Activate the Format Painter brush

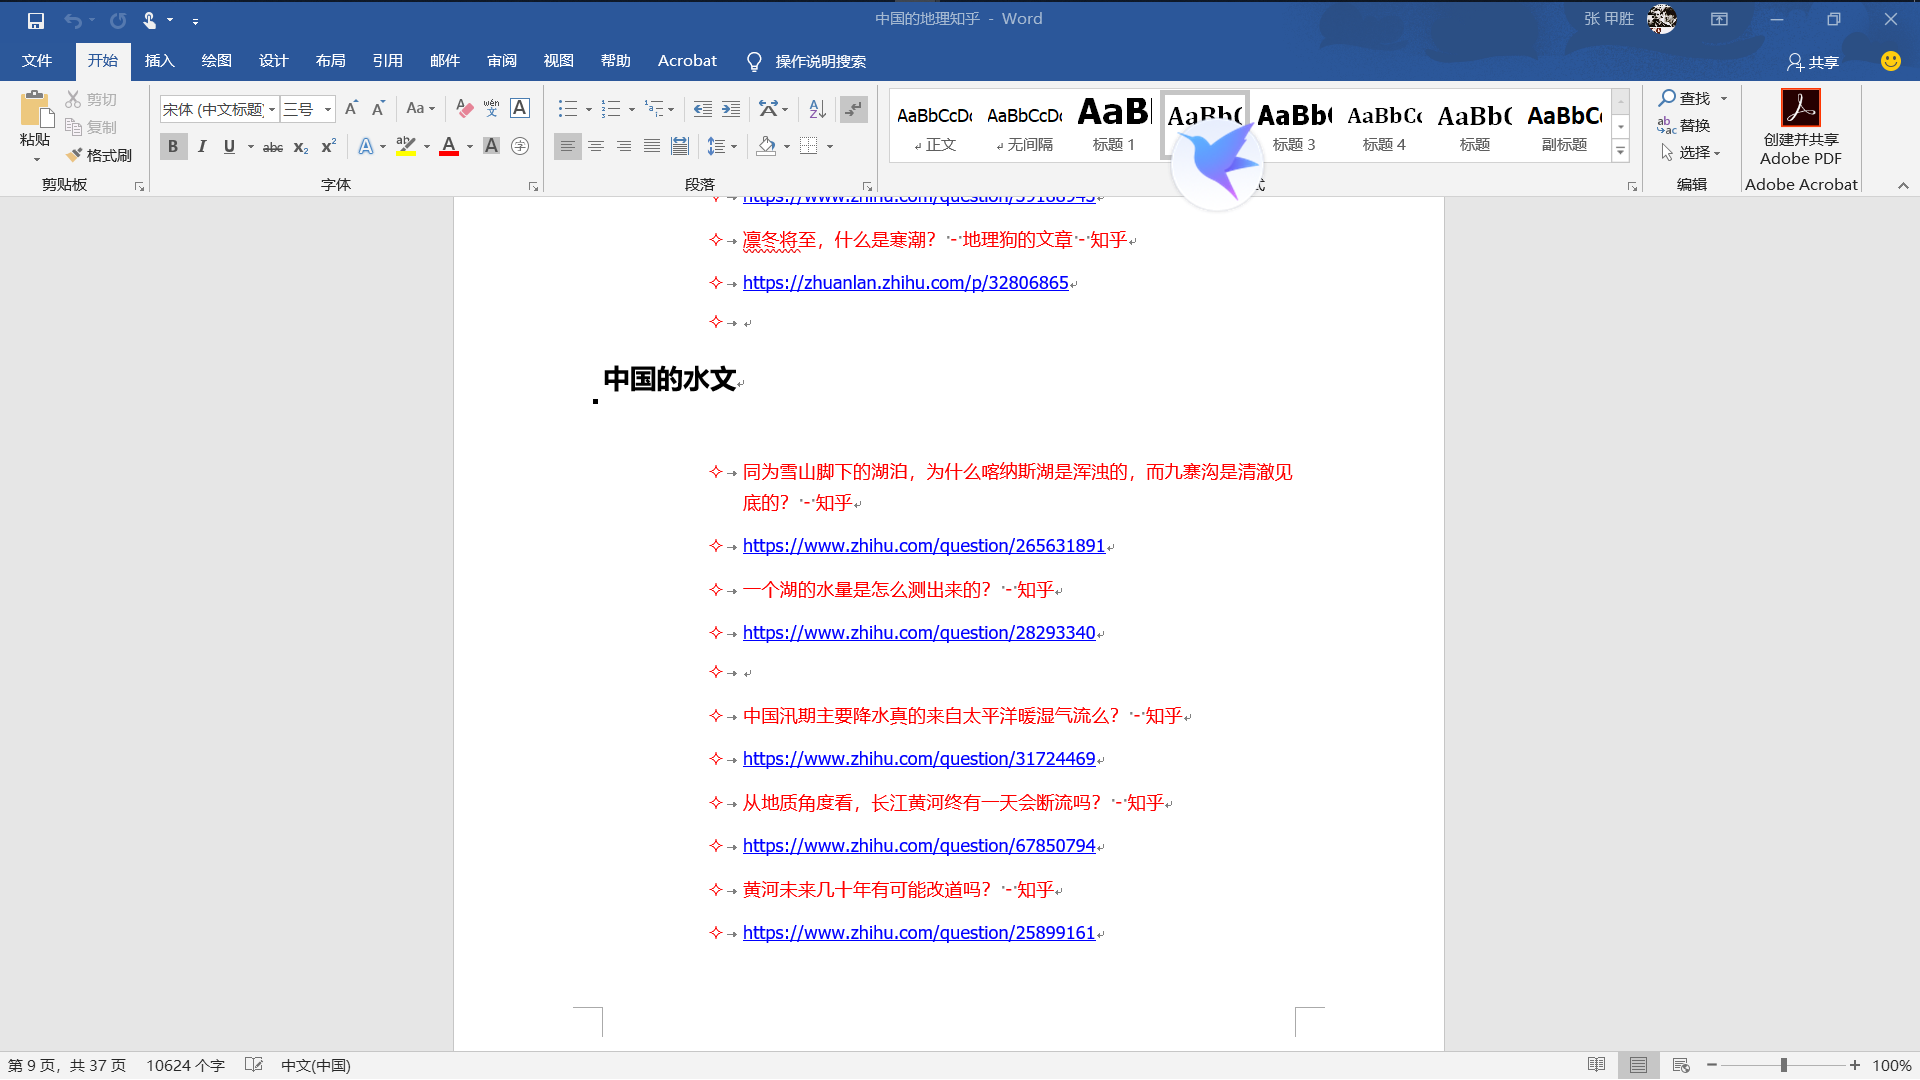point(99,155)
